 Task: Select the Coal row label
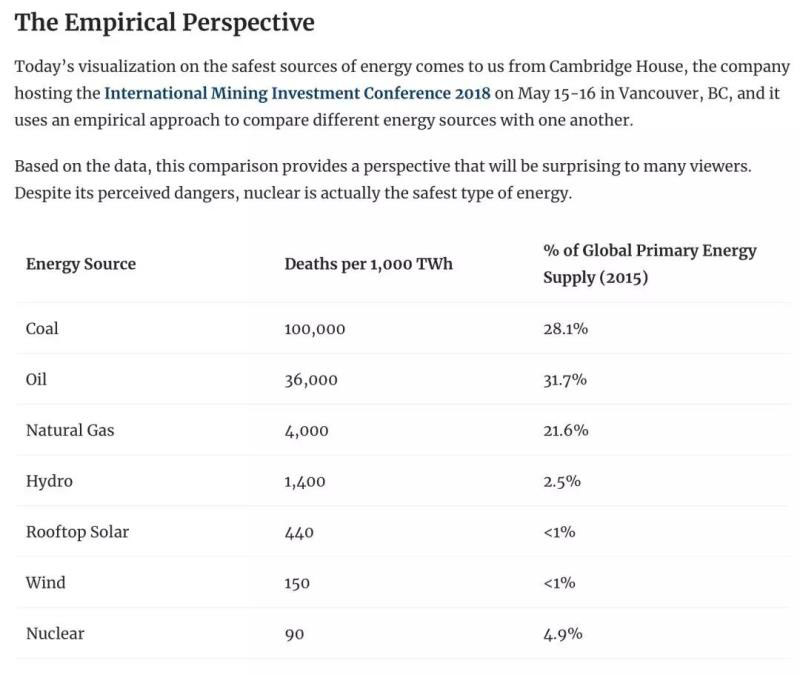click(42, 328)
